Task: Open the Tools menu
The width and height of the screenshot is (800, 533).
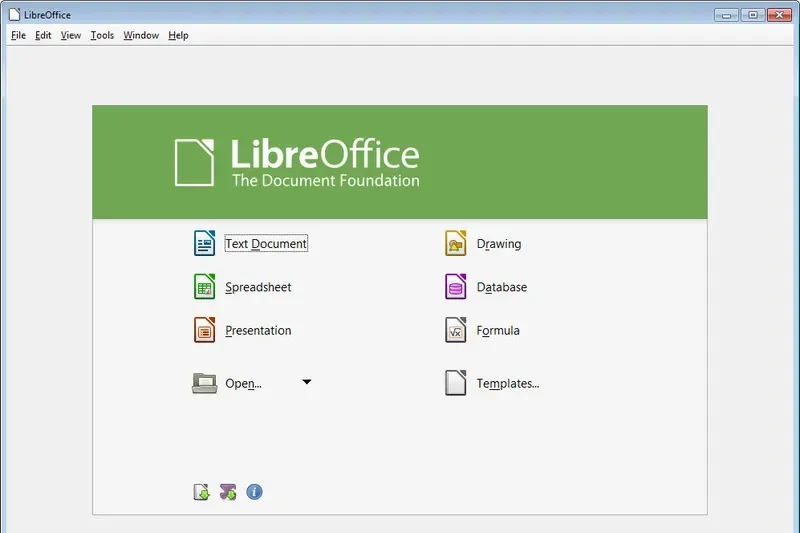Action: (102, 35)
